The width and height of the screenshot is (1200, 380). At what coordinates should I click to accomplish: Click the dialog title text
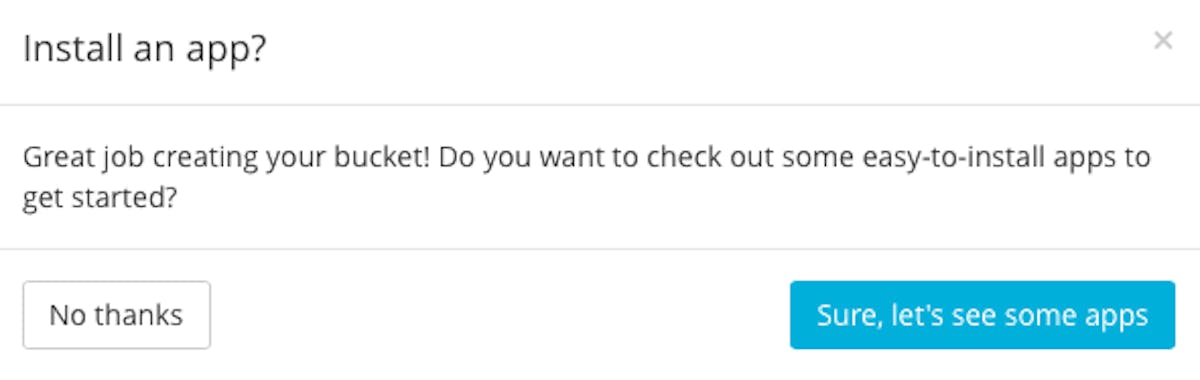[144, 49]
